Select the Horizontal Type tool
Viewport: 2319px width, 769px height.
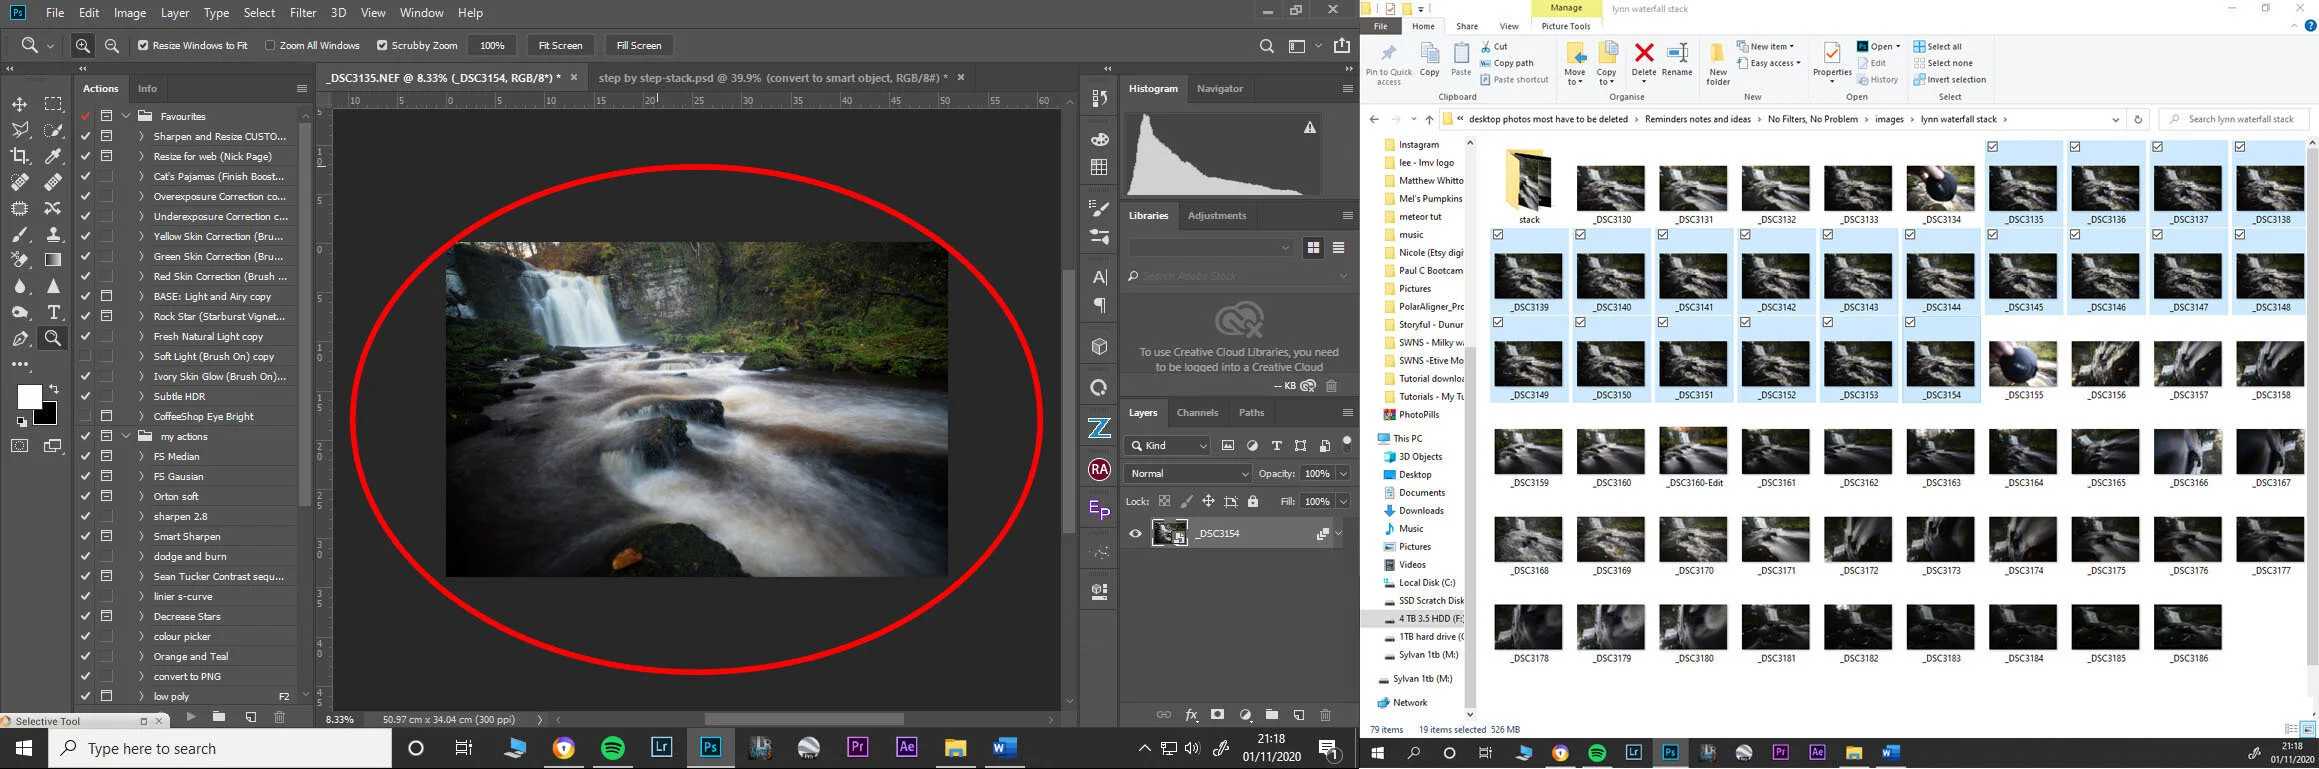(53, 312)
